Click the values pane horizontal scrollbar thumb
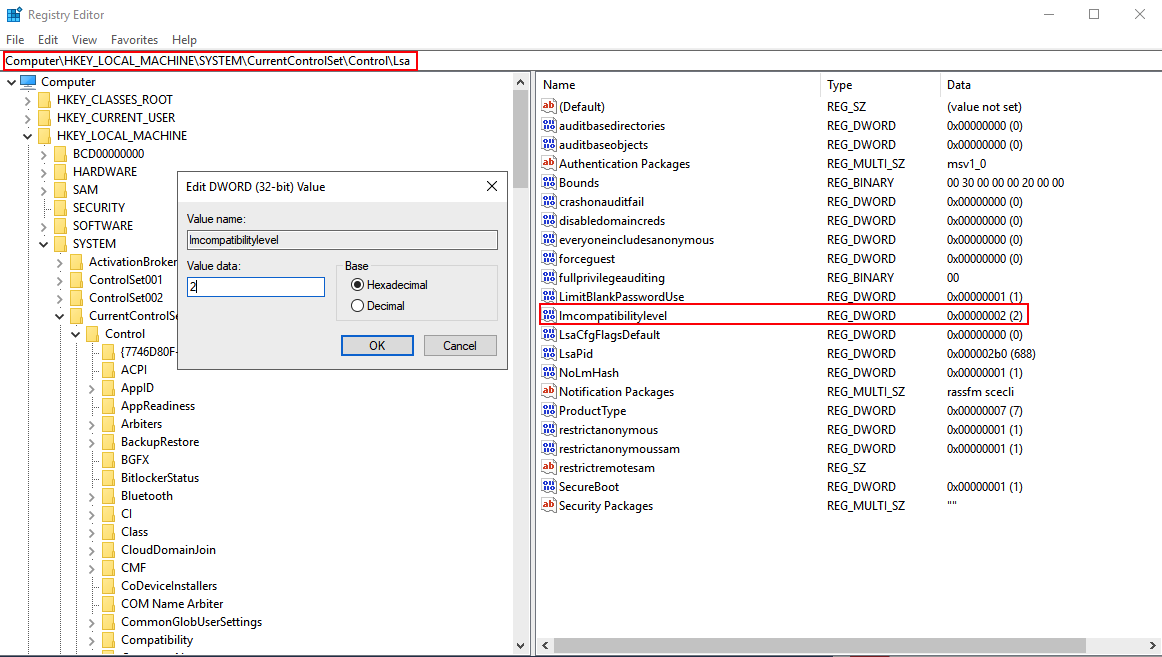This screenshot has width=1162, height=657. (x=820, y=645)
